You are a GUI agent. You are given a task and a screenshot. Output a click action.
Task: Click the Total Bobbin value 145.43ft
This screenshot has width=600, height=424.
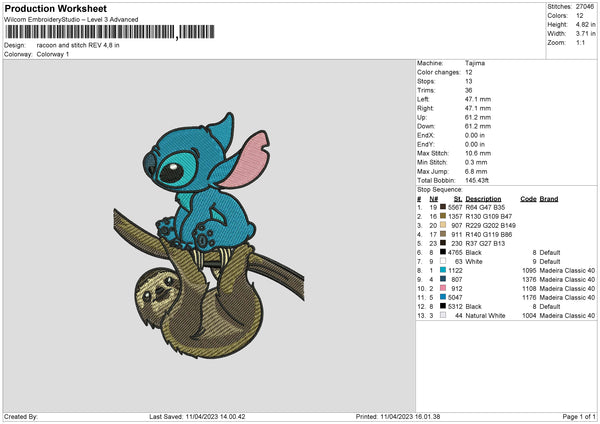(x=477, y=180)
